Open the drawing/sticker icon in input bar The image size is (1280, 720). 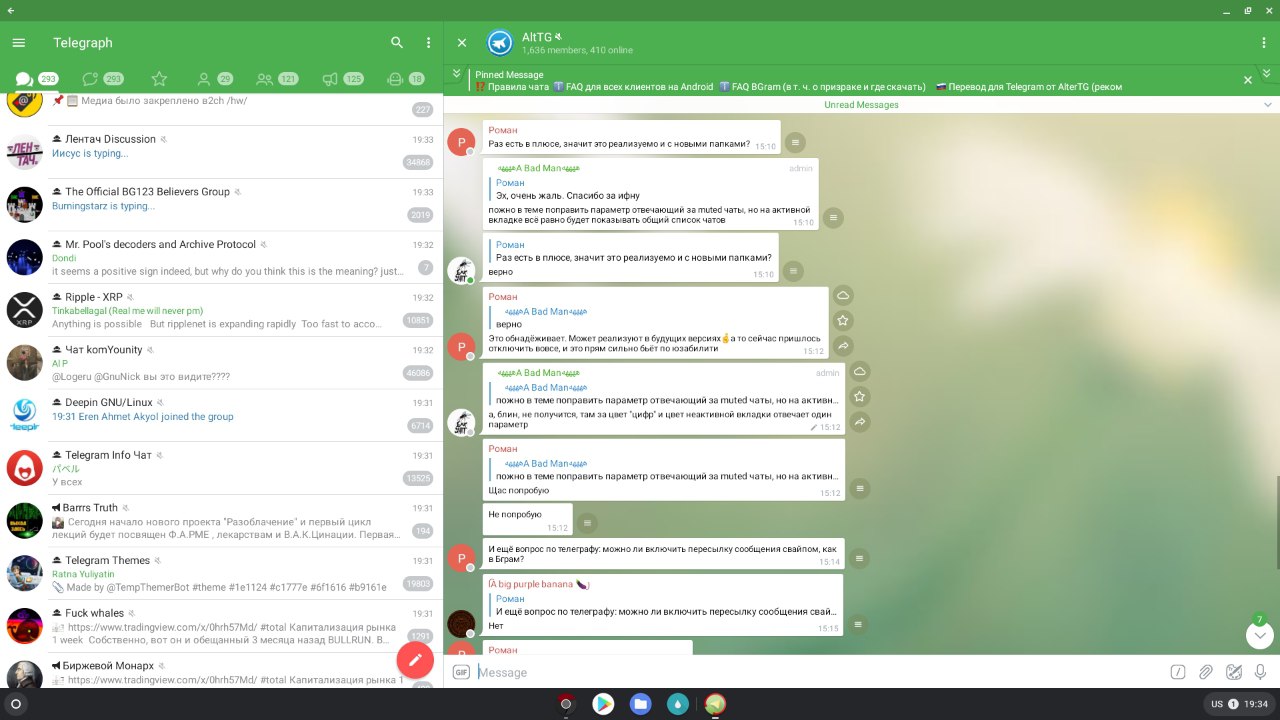[1234, 672]
